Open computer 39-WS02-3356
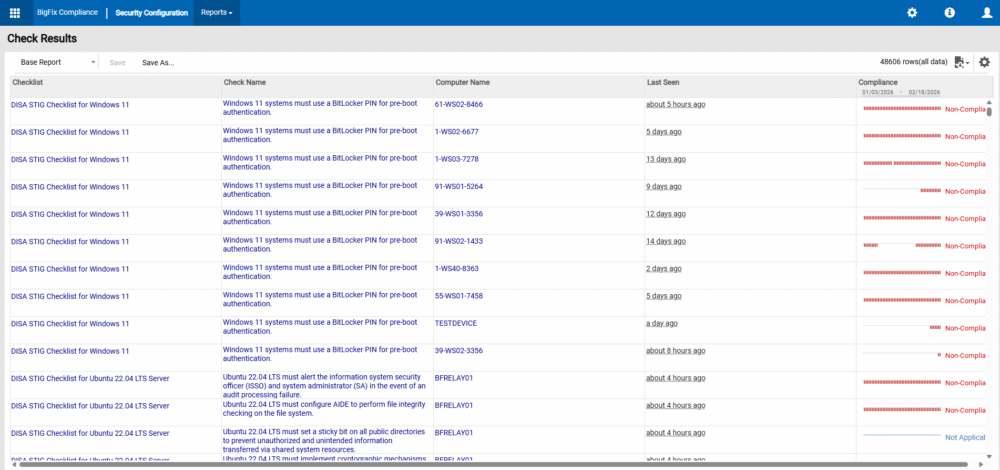Screen dimensions: 1000x470 (459, 351)
